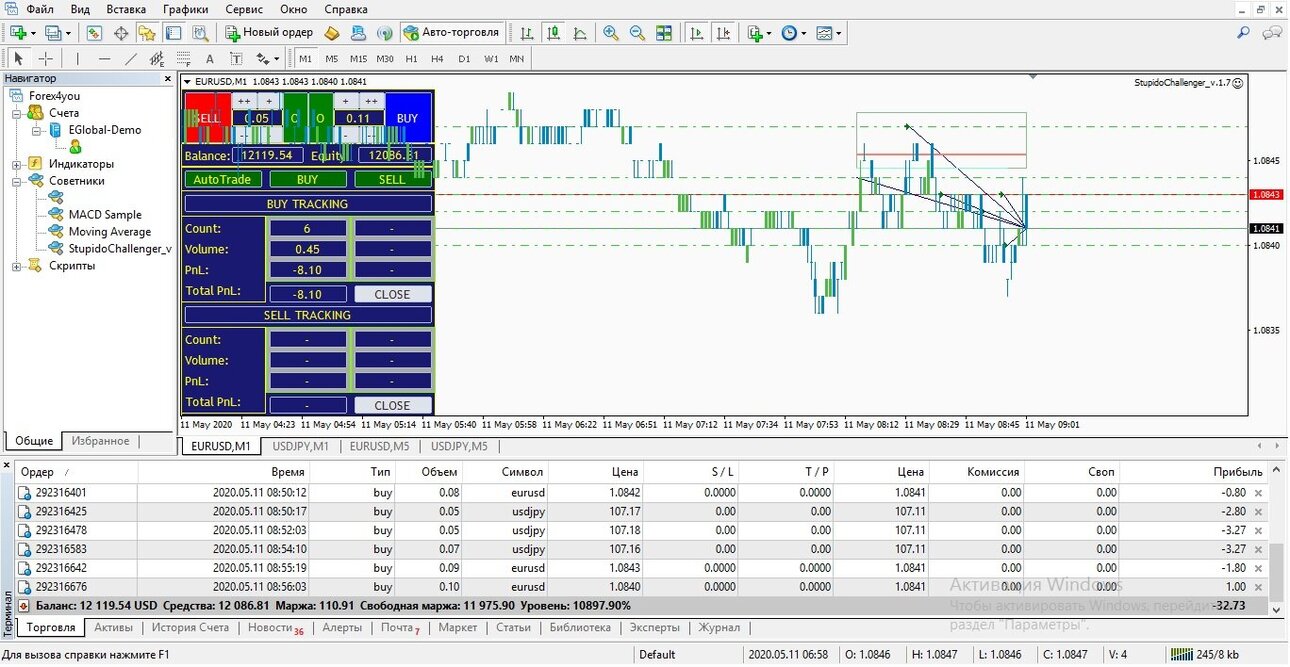Toggle the chart auto scroll icon
1290x667 pixels.
pos(696,33)
